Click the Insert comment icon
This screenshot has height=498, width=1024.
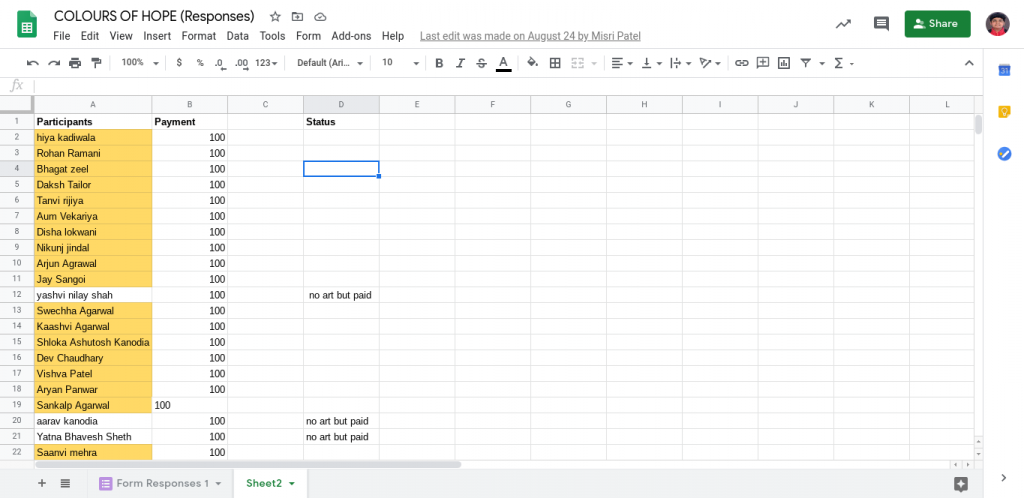[x=762, y=63]
